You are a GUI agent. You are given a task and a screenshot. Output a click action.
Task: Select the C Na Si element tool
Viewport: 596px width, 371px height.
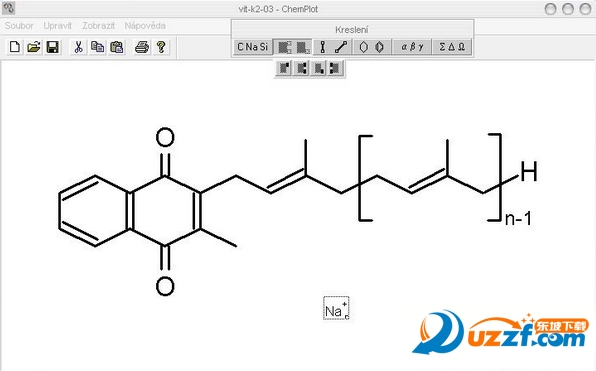[x=252, y=47]
